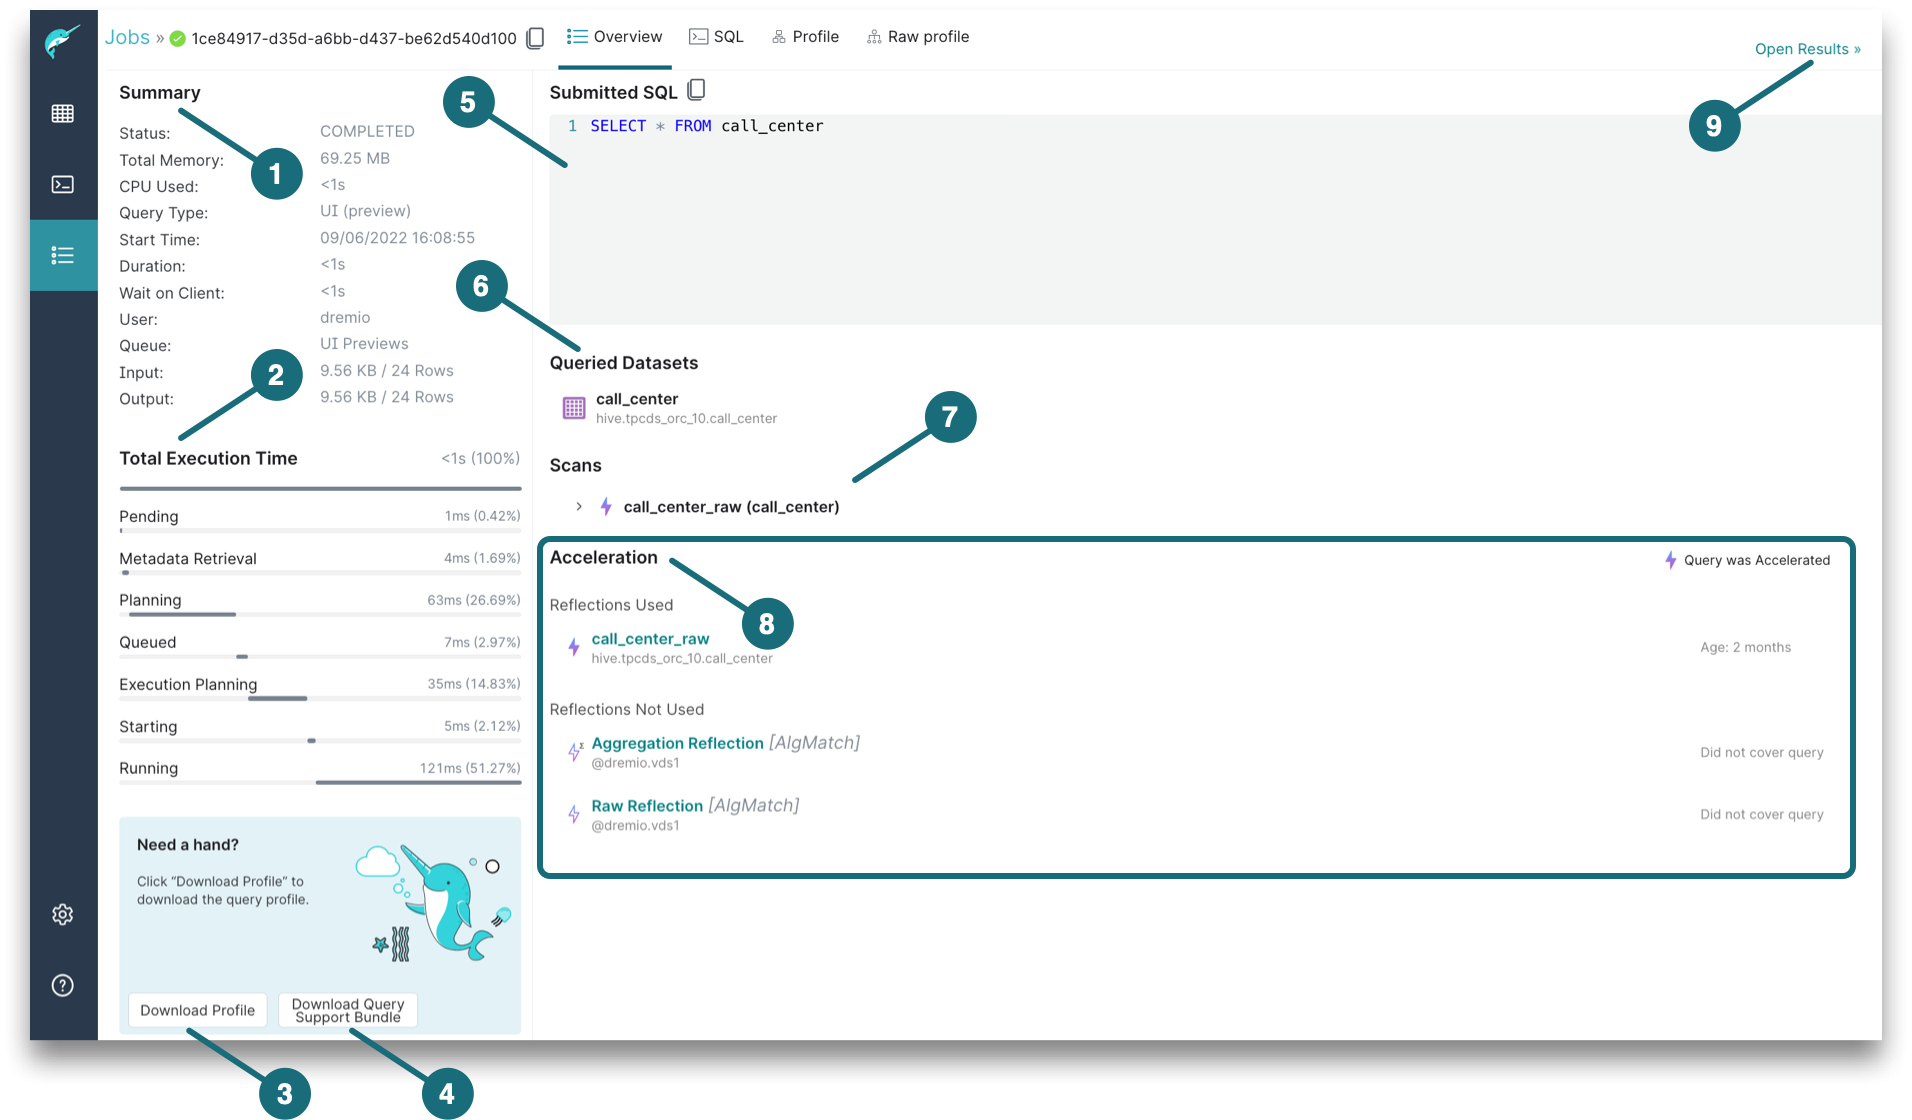Click the lightning icon next to call_center_raw reflection
This screenshot has height=1120, width=1912.
coord(573,647)
